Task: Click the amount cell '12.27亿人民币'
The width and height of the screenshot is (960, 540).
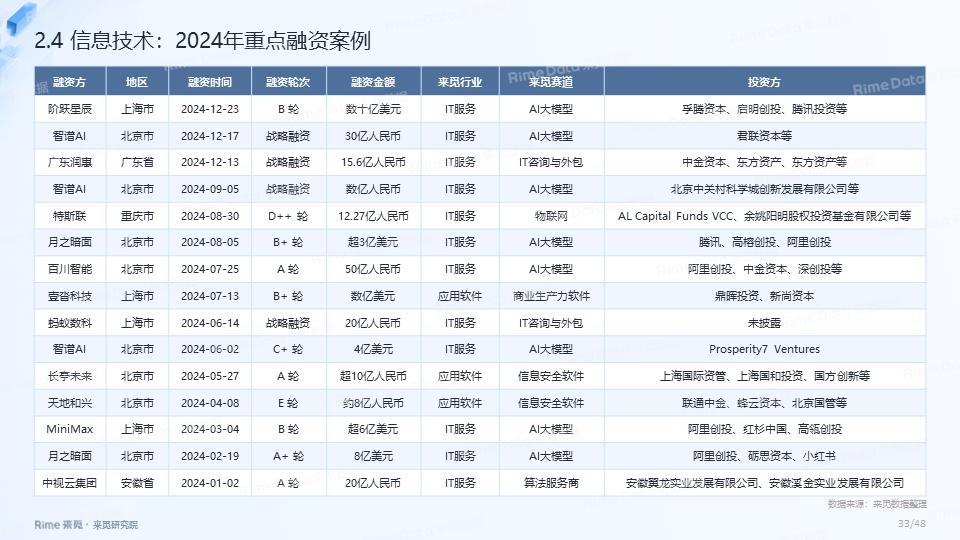Action: 373,216
